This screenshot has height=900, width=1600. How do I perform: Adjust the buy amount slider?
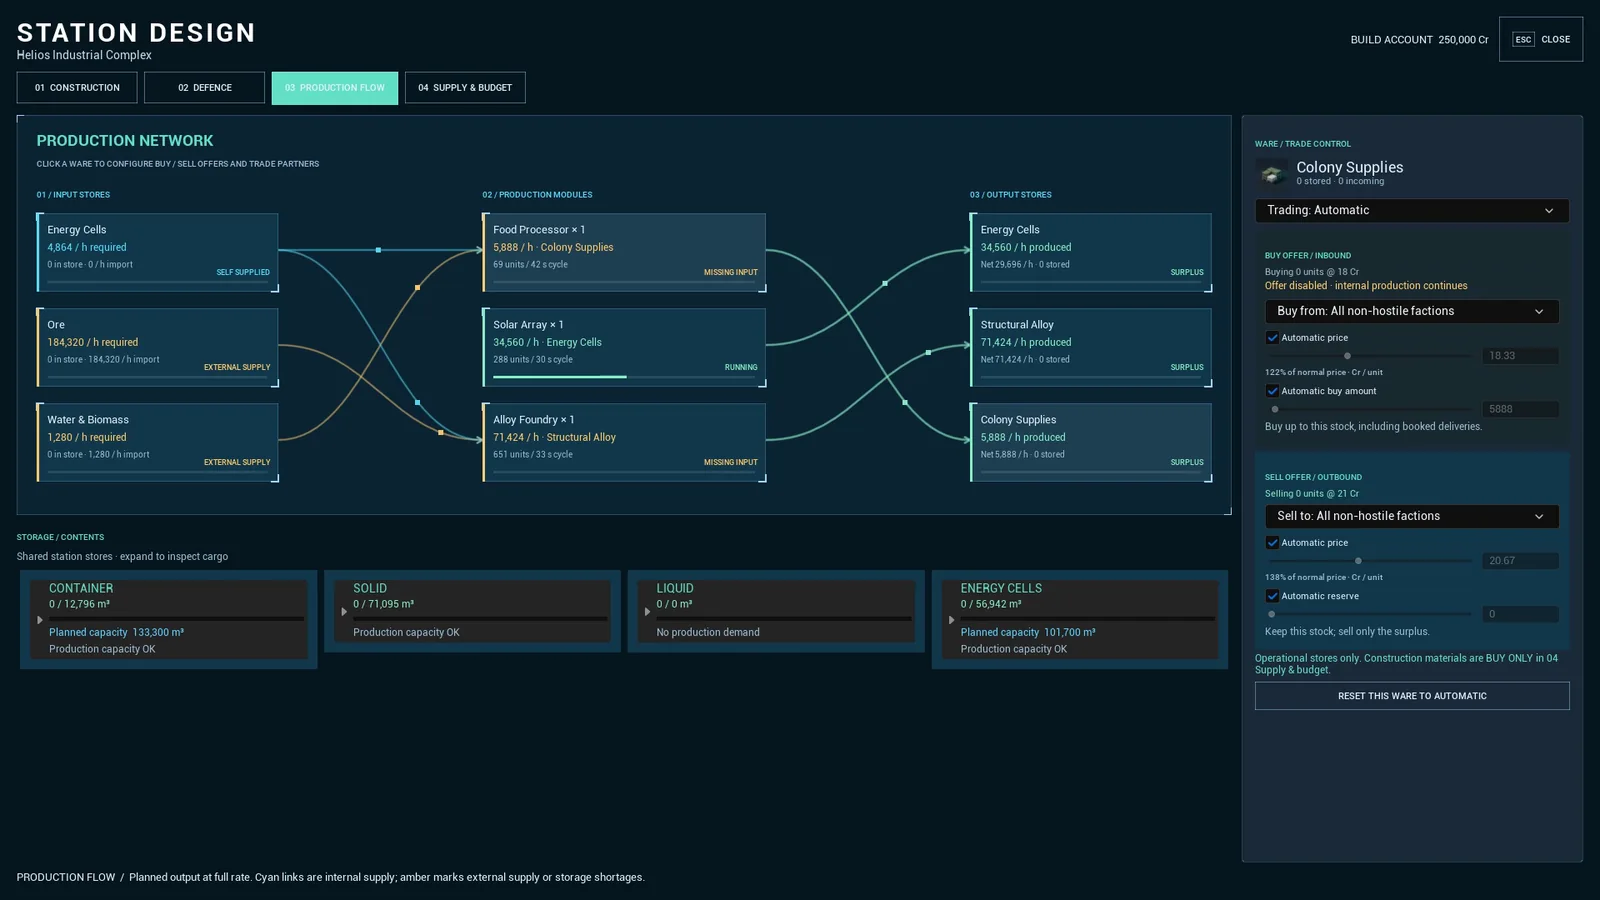[1368, 409]
